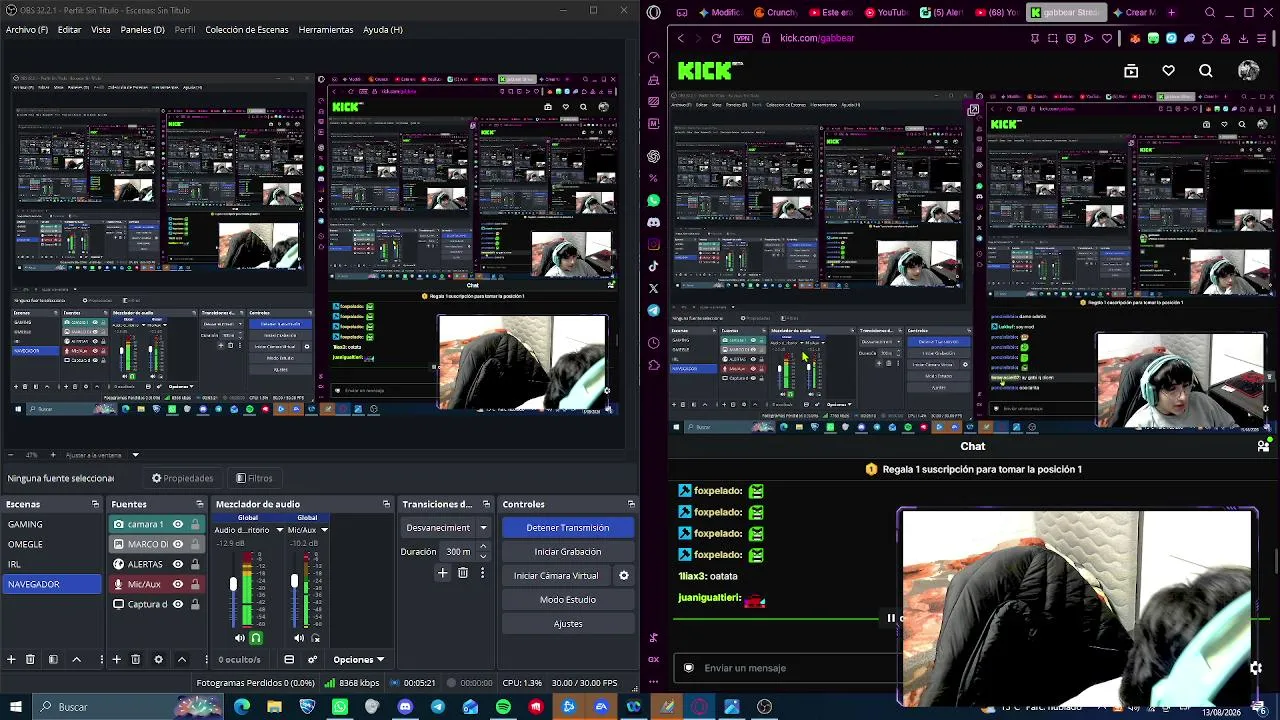Open the Colección de Escenas menu
Screen dimensions: 1280x720
click(x=247, y=30)
